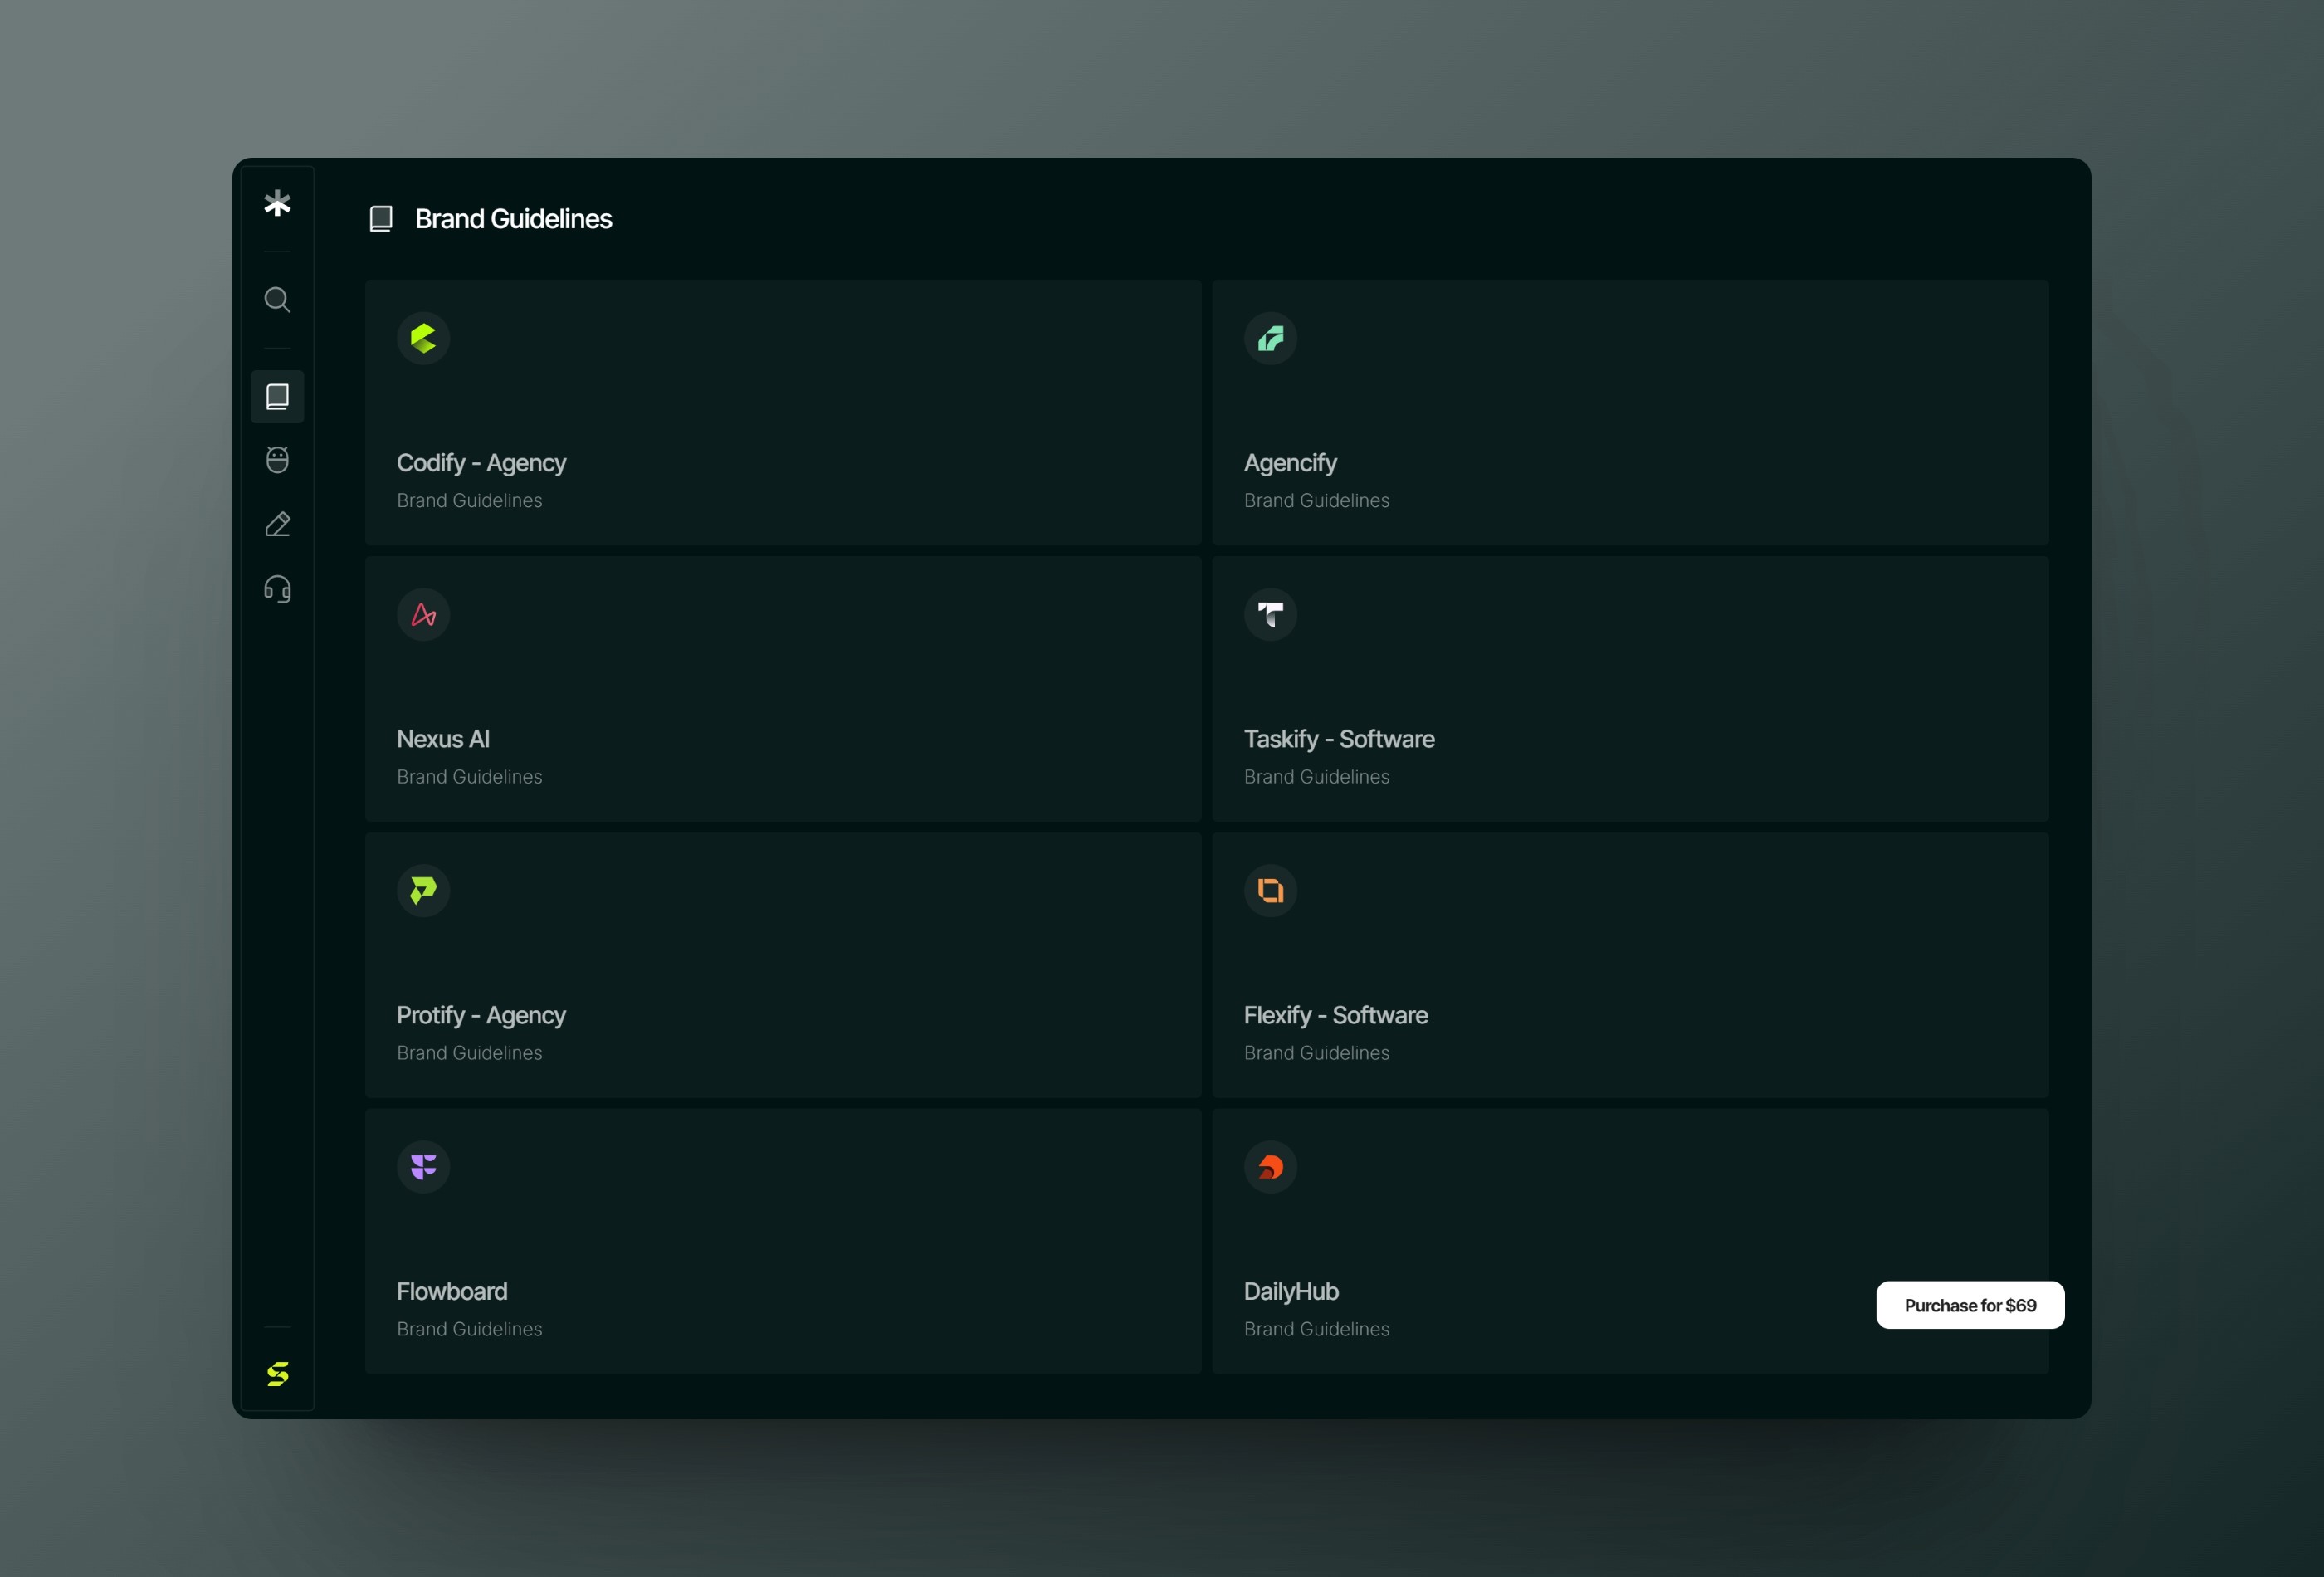
Task: Click the Nexus AI pink logo icon
Action: (x=423, y=614)
